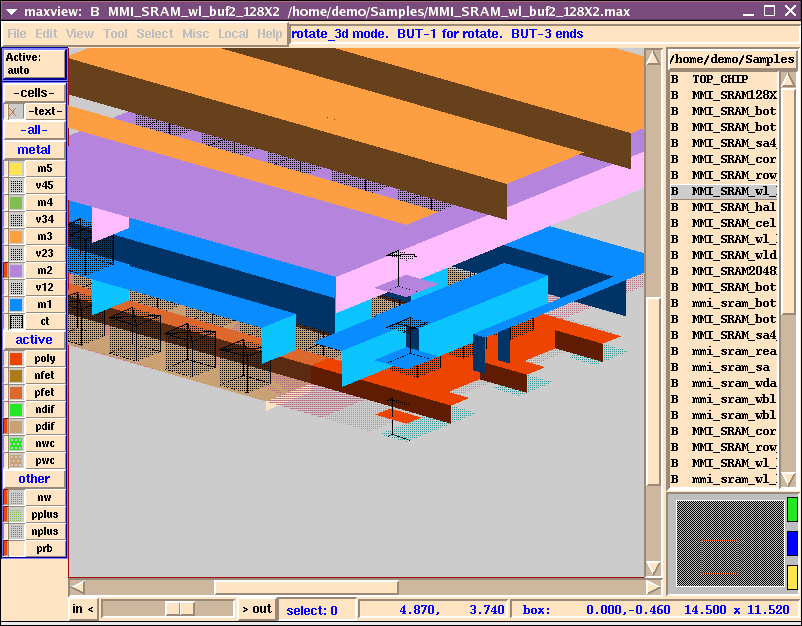The height and width of the screenshot is (626, 802).
Task: Open the File menu
Action: (17, 34)
